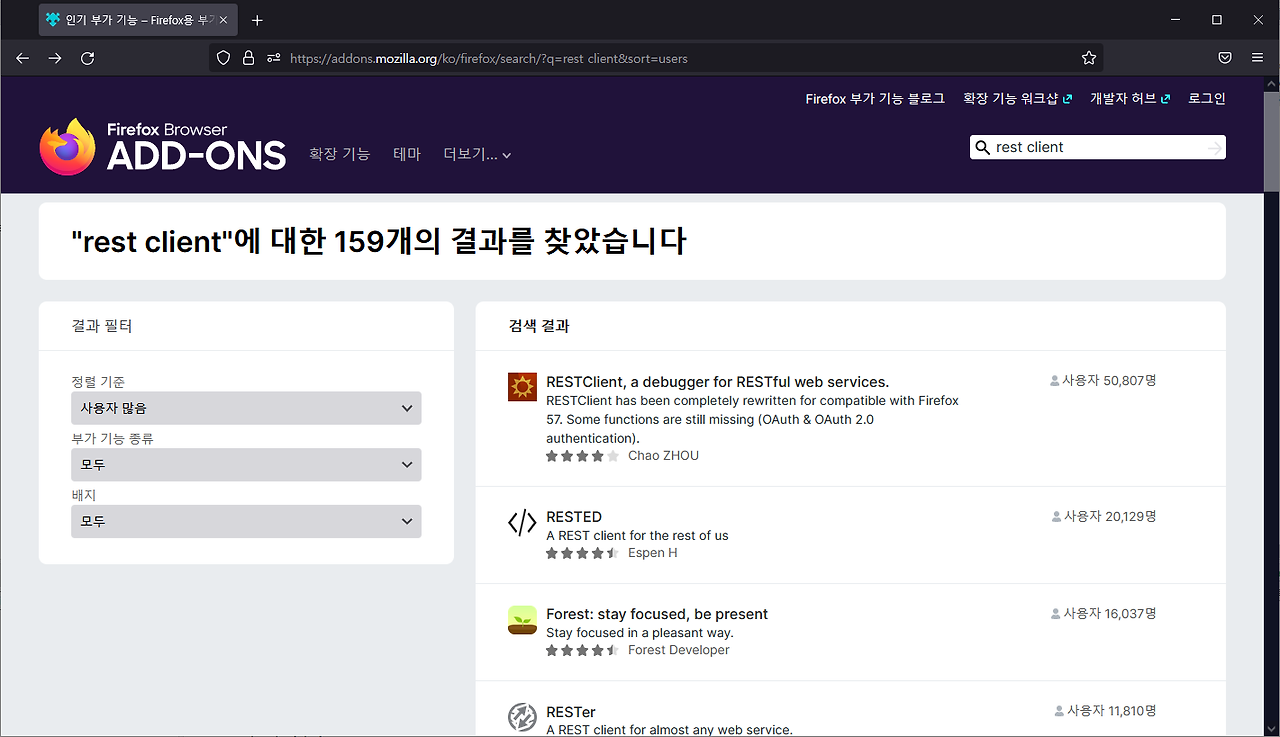1280x737 pixels.
Task: Select the add-ons search browser tab
Action: (140, 20)
